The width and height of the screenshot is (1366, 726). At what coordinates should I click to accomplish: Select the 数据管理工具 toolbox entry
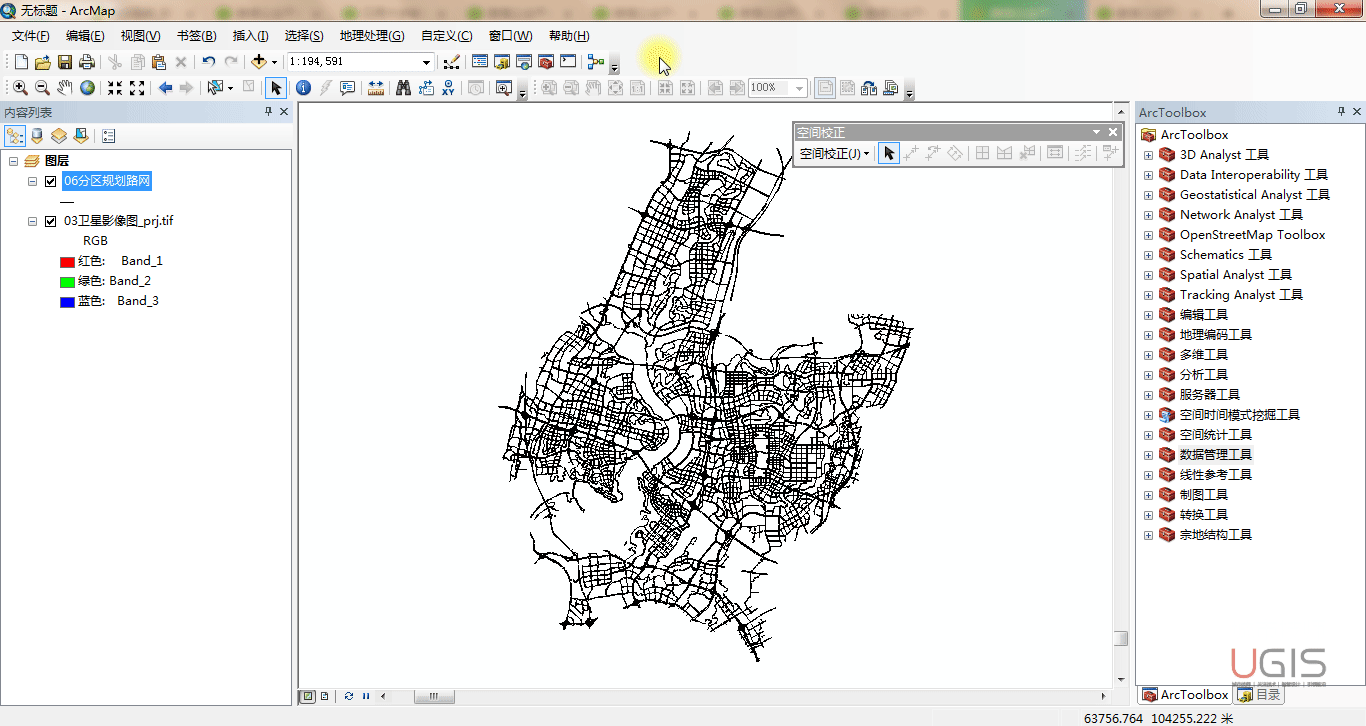(1215, 455)
